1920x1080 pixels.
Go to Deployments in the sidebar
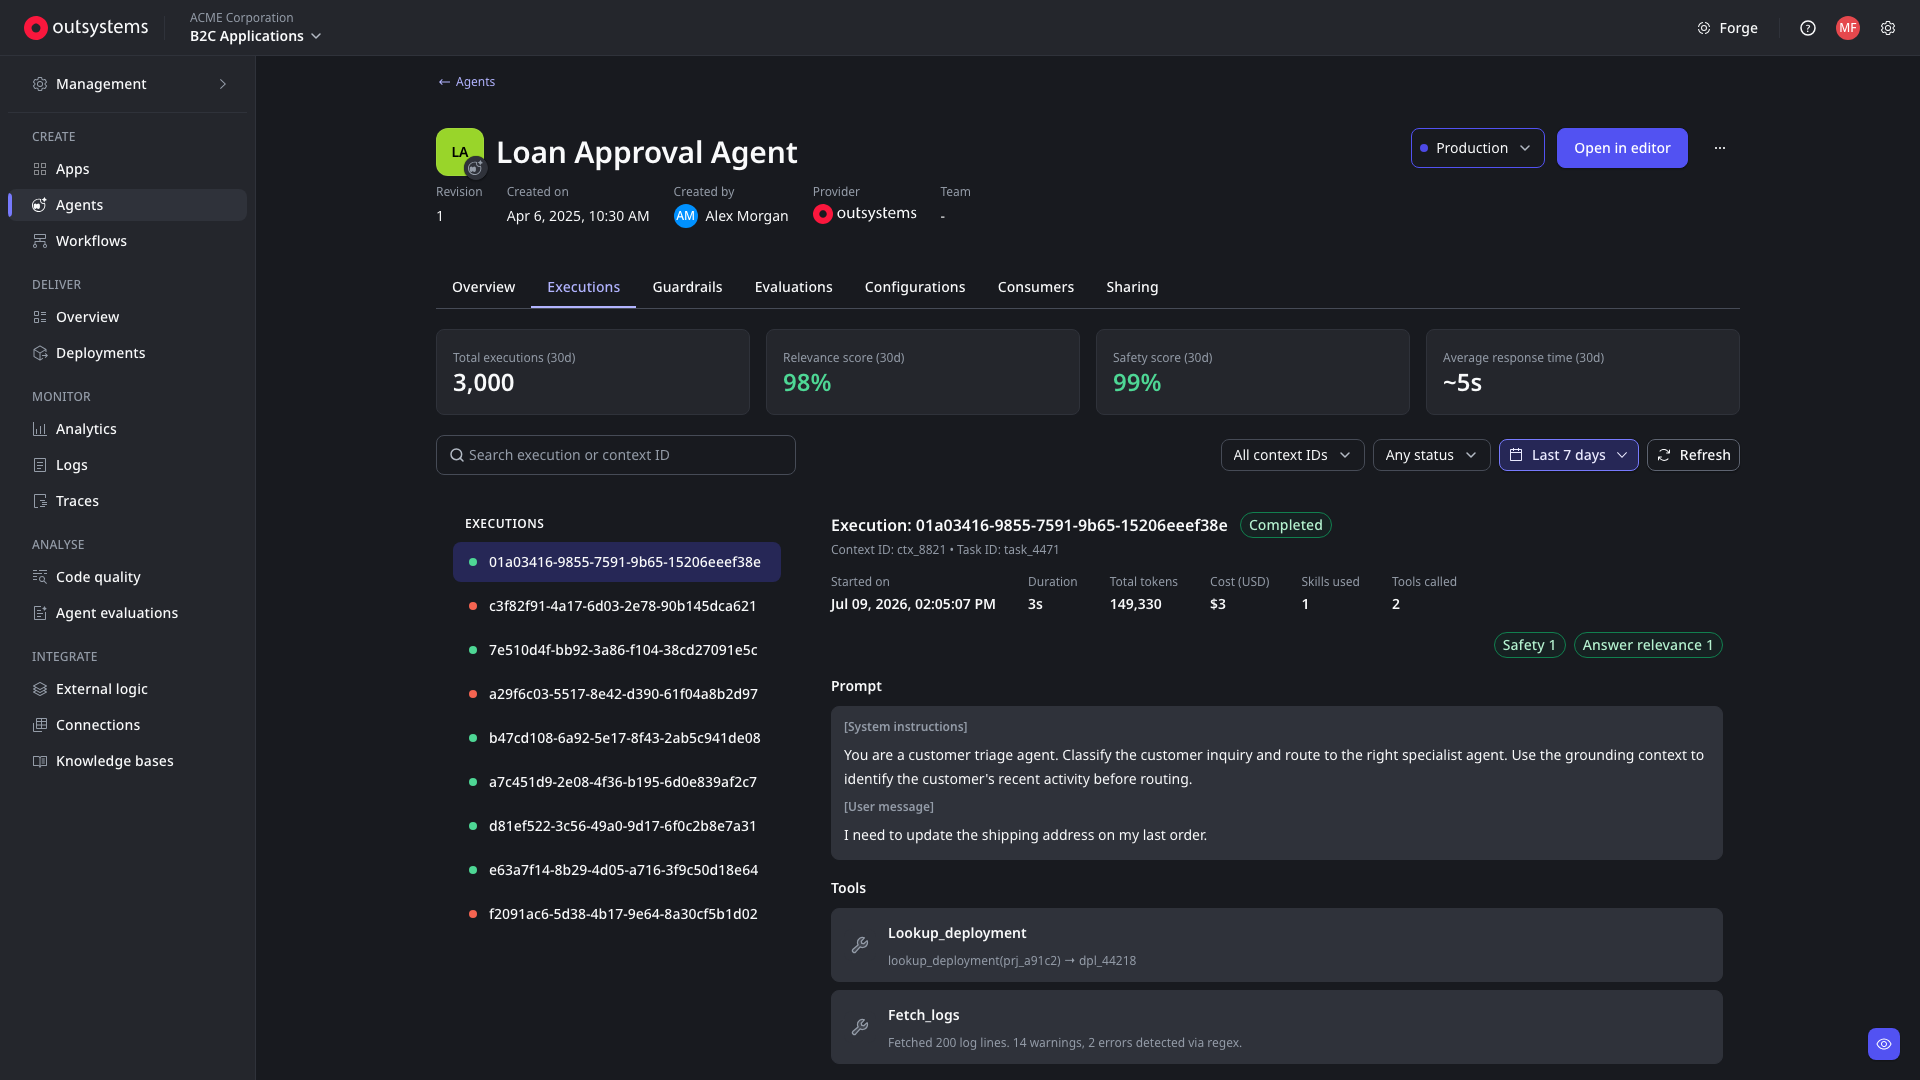(x=127, y=353)
